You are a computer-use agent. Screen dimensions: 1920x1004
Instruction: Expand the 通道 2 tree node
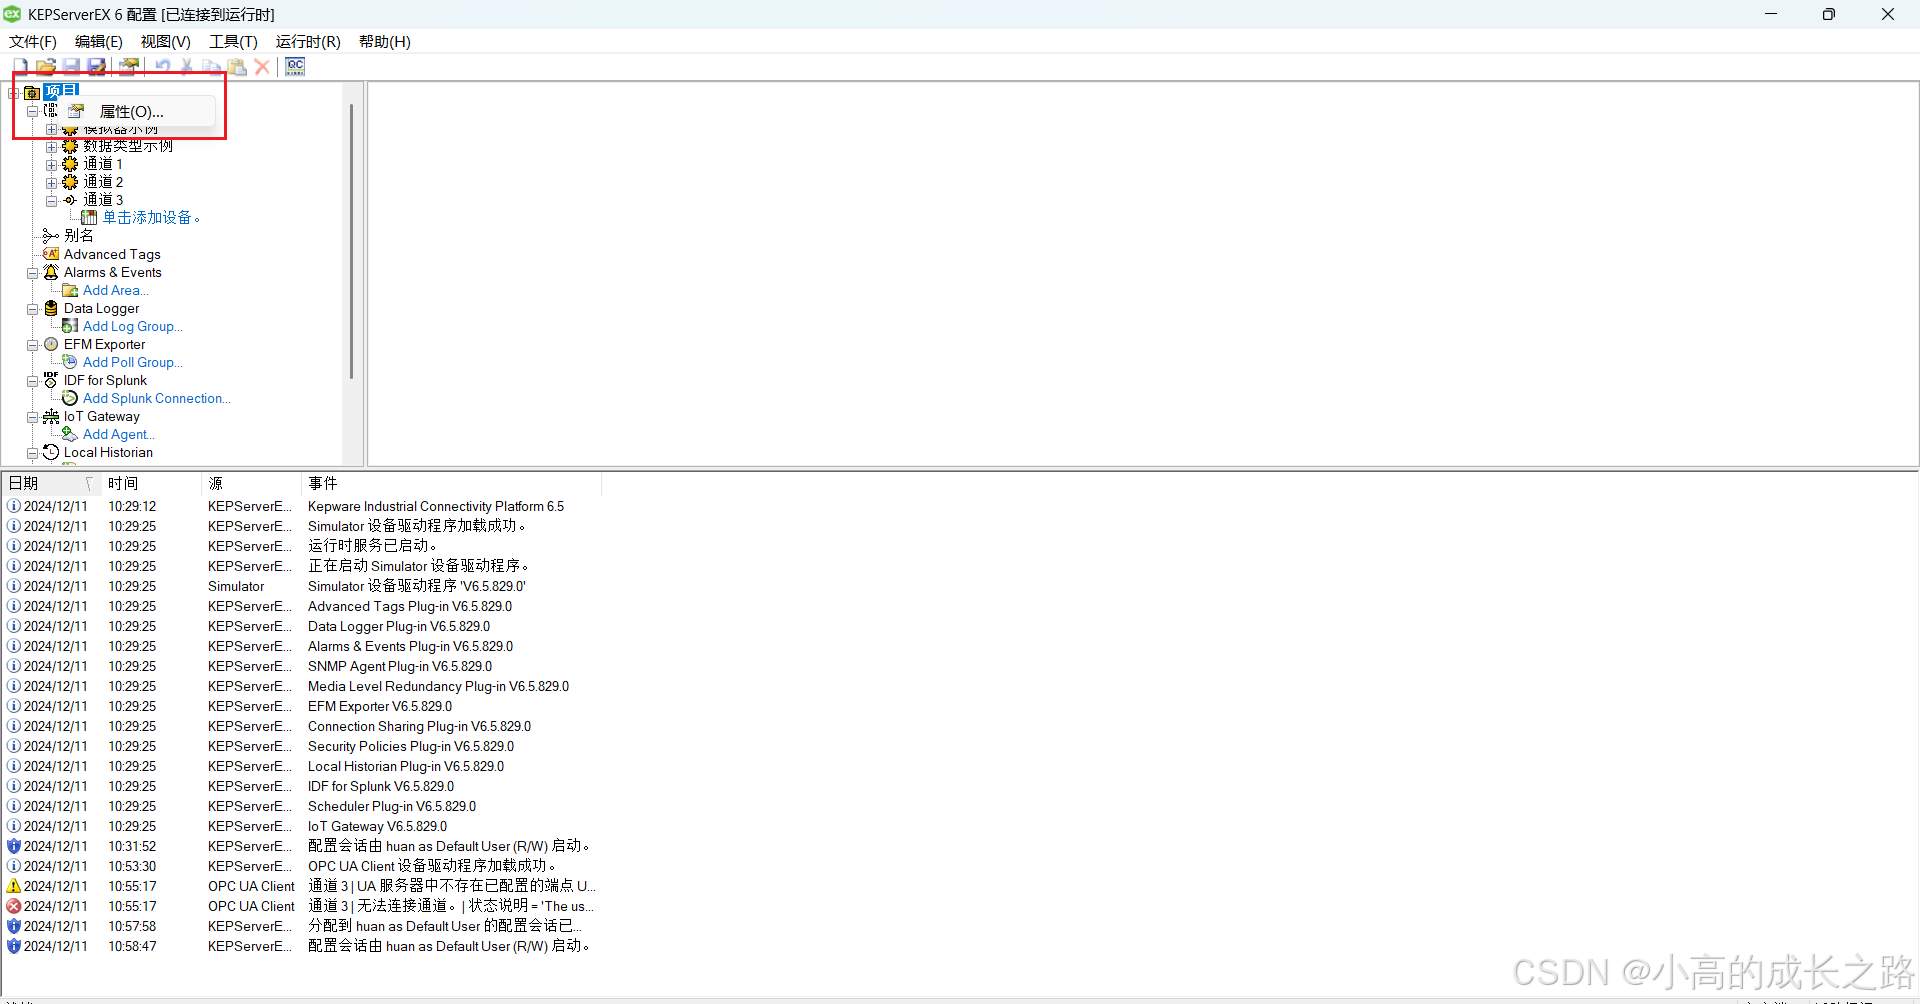[51, 183]
